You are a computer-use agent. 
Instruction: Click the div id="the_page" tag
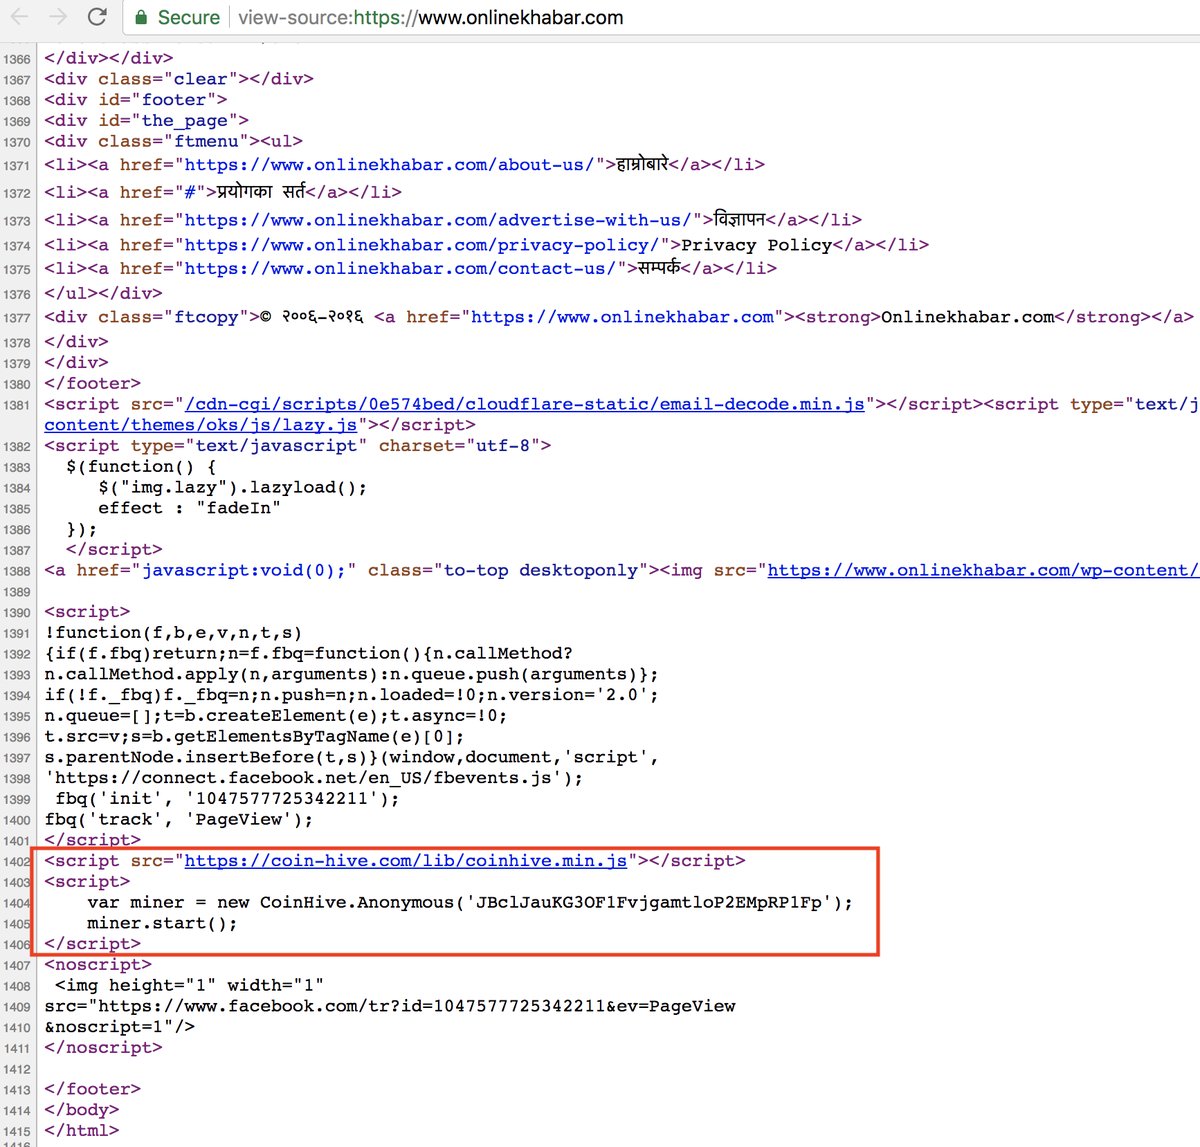pyautogui.click(x=147, y=121)
